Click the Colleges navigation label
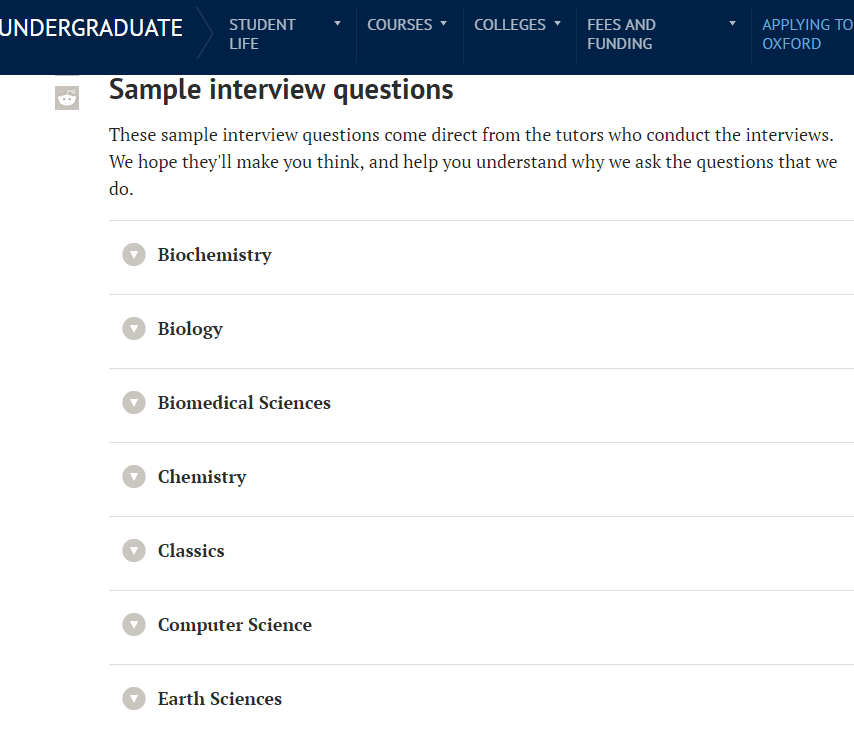Image resolution: width=854 pixels, height=730 pixels. coord(510,25)
